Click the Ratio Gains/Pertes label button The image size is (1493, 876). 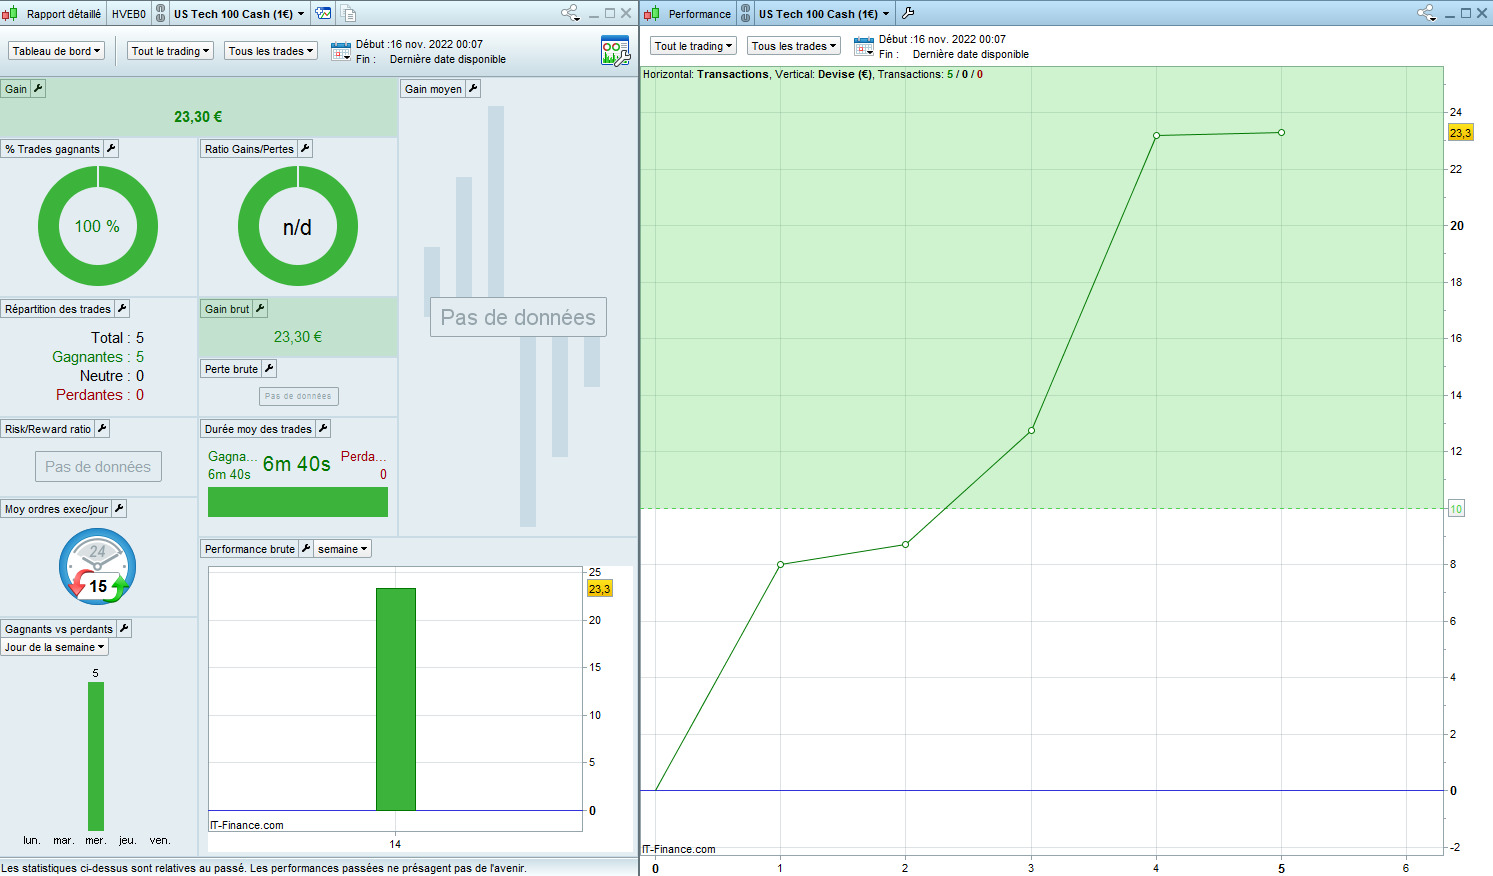click(x=249, y=149)
